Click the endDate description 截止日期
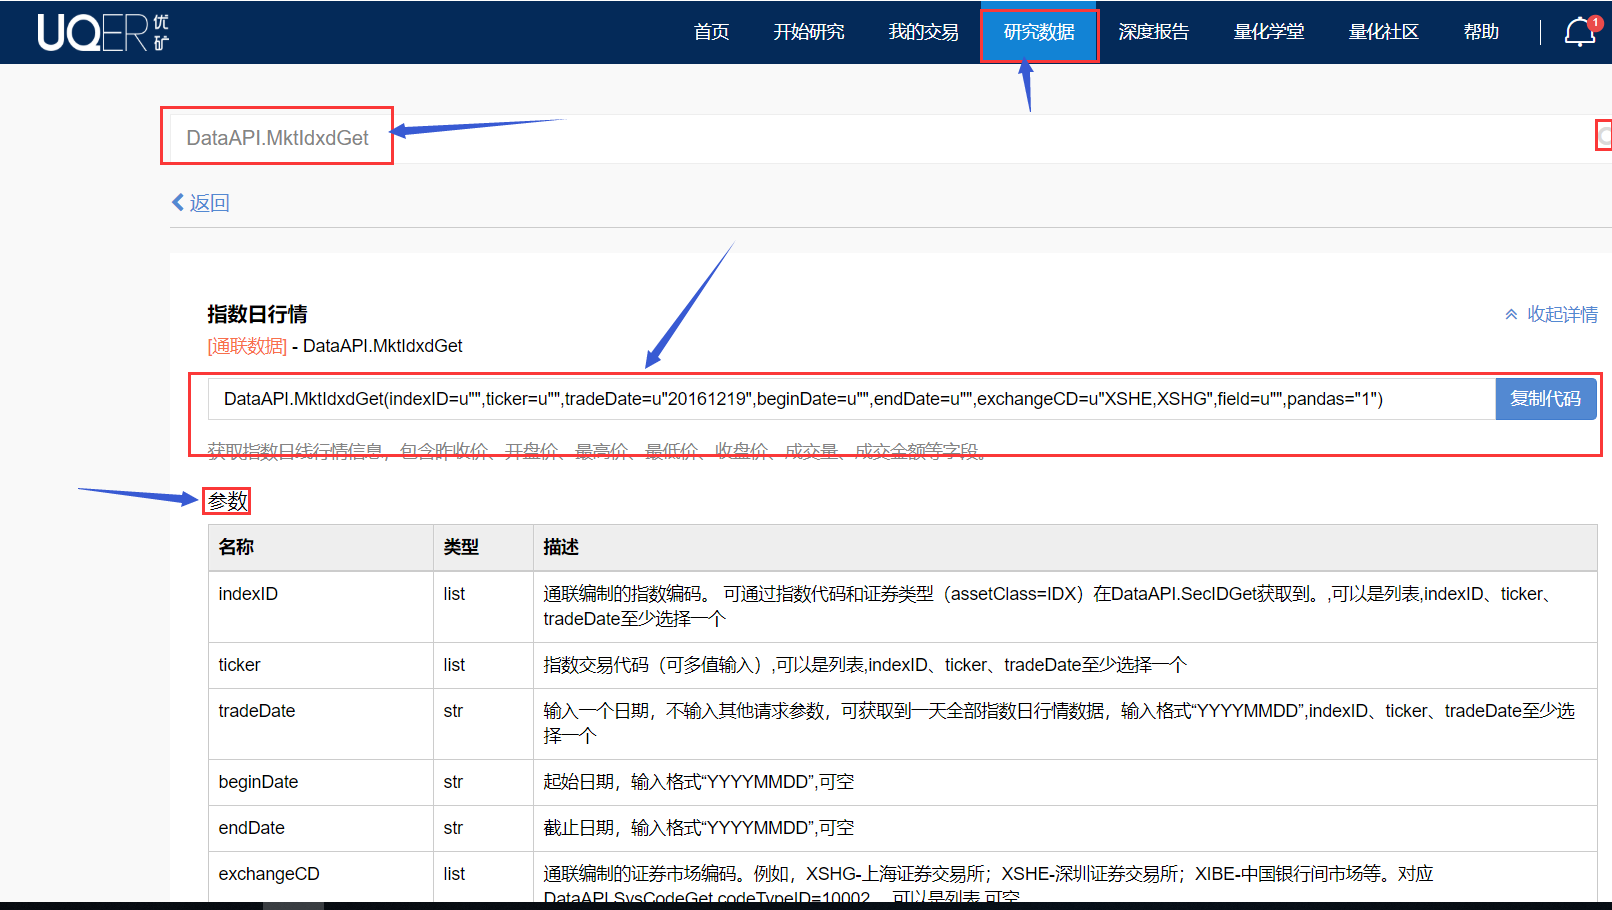 699,828
